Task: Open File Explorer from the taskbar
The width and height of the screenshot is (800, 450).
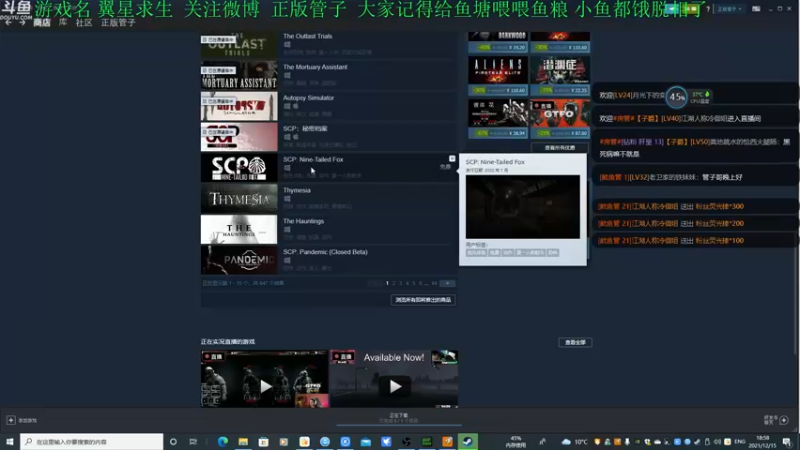Action: tap(243, 441)
